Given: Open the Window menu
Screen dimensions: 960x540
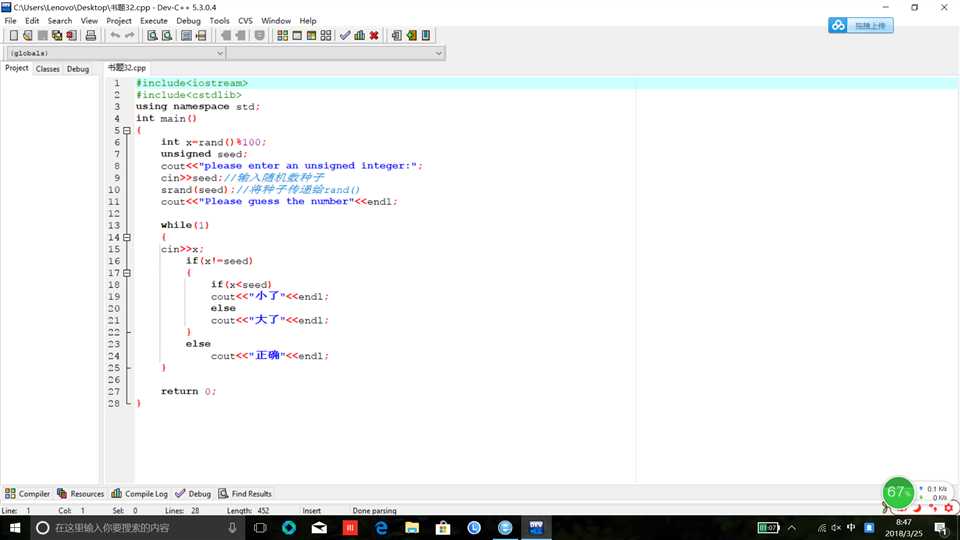Looking at the screenshot, I should [276, 21].
